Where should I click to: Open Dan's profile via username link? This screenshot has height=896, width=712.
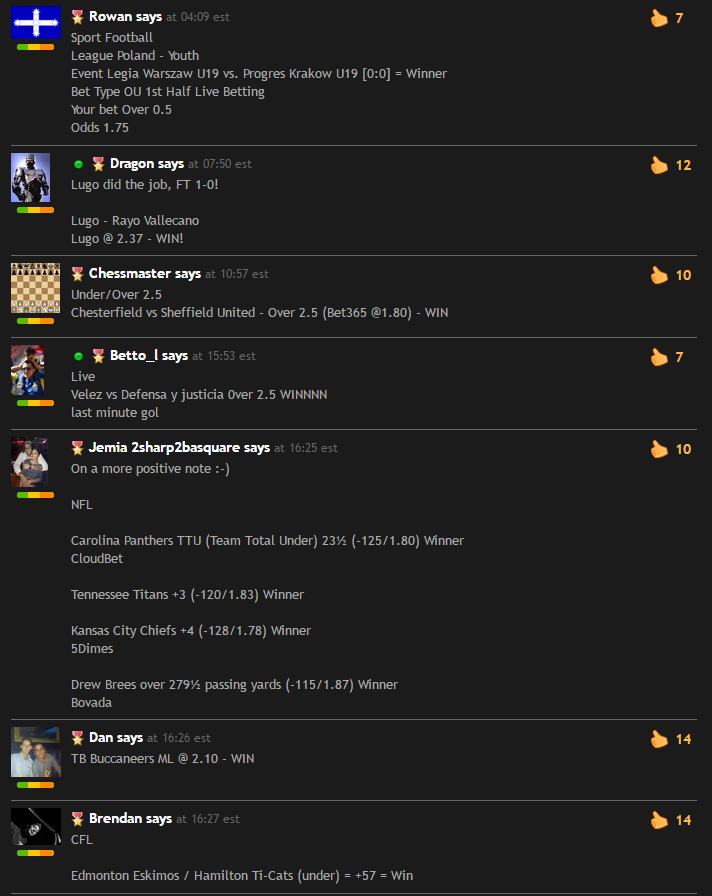point(101,738)
